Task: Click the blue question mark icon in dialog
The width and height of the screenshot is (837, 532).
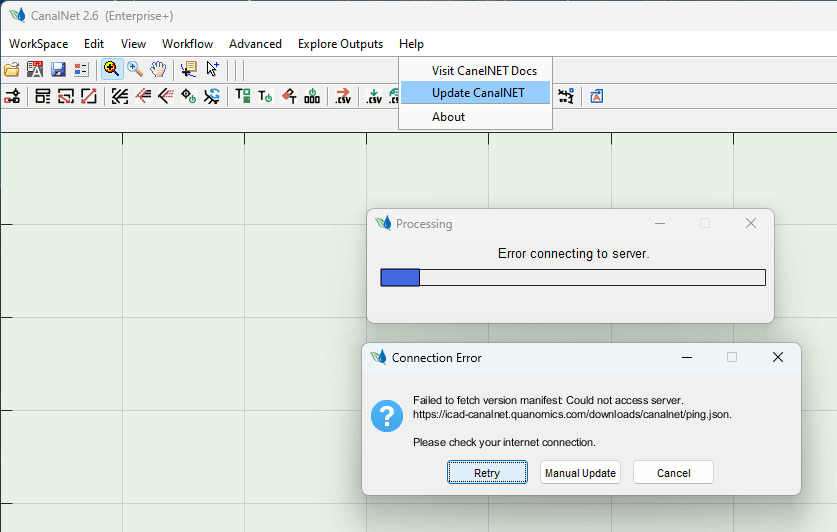Action: (x=387, y=416)
